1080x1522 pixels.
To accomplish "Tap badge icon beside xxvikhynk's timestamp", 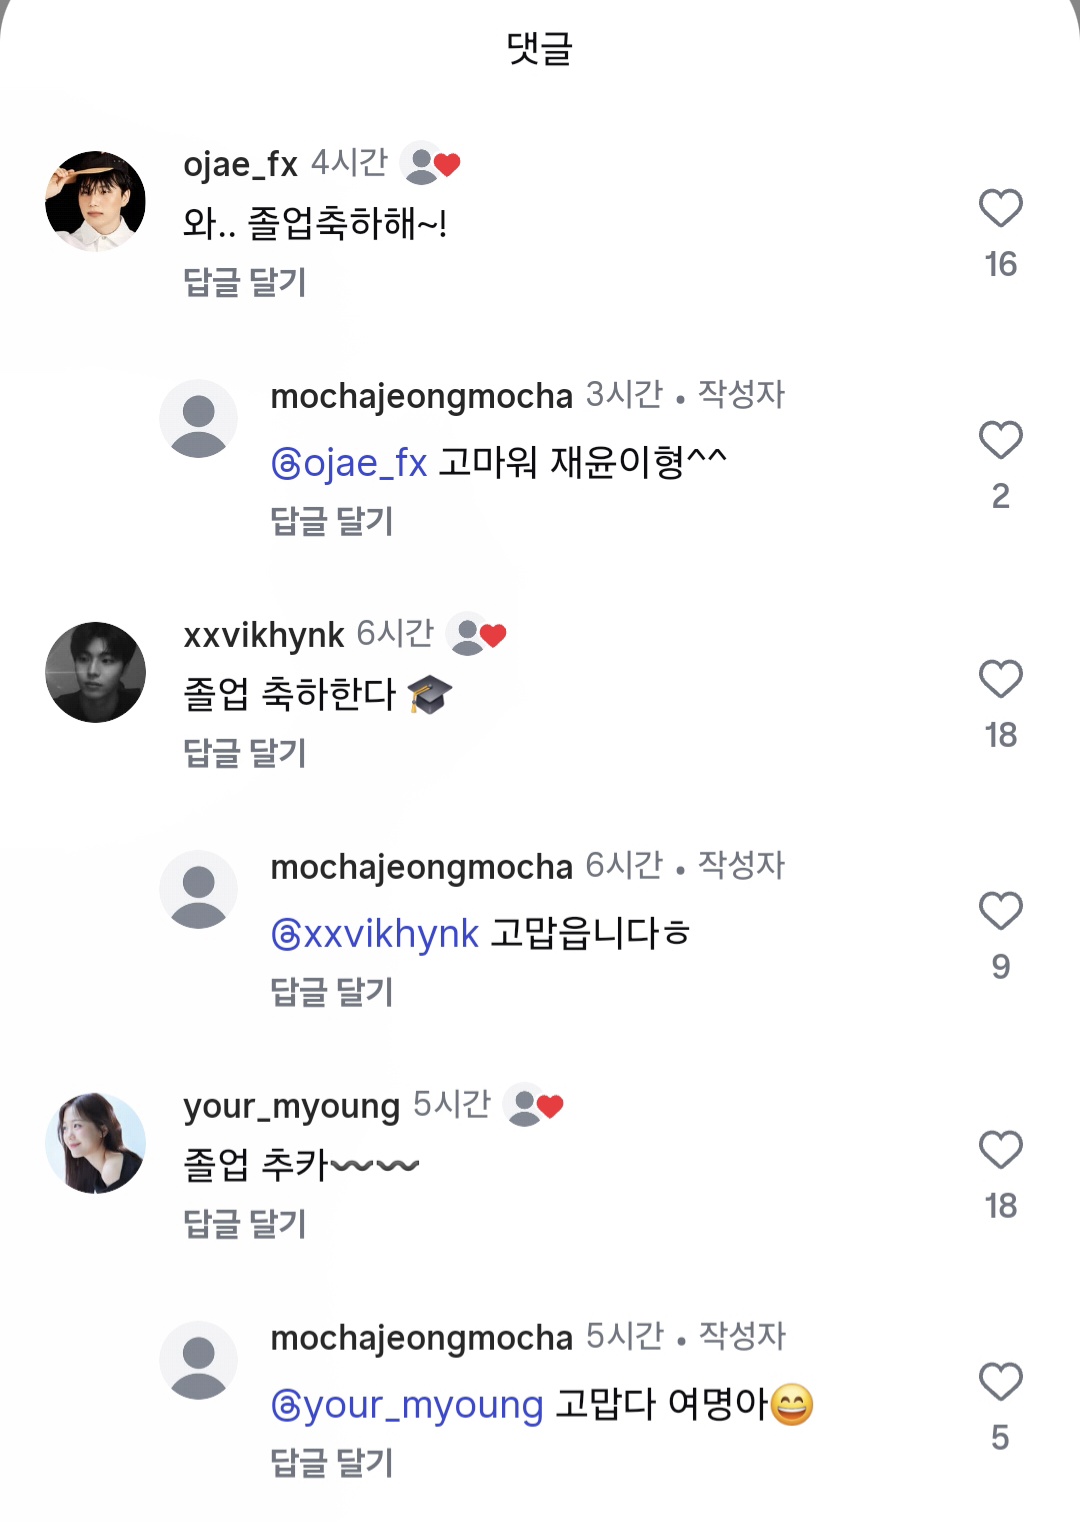I will [477, 634].
